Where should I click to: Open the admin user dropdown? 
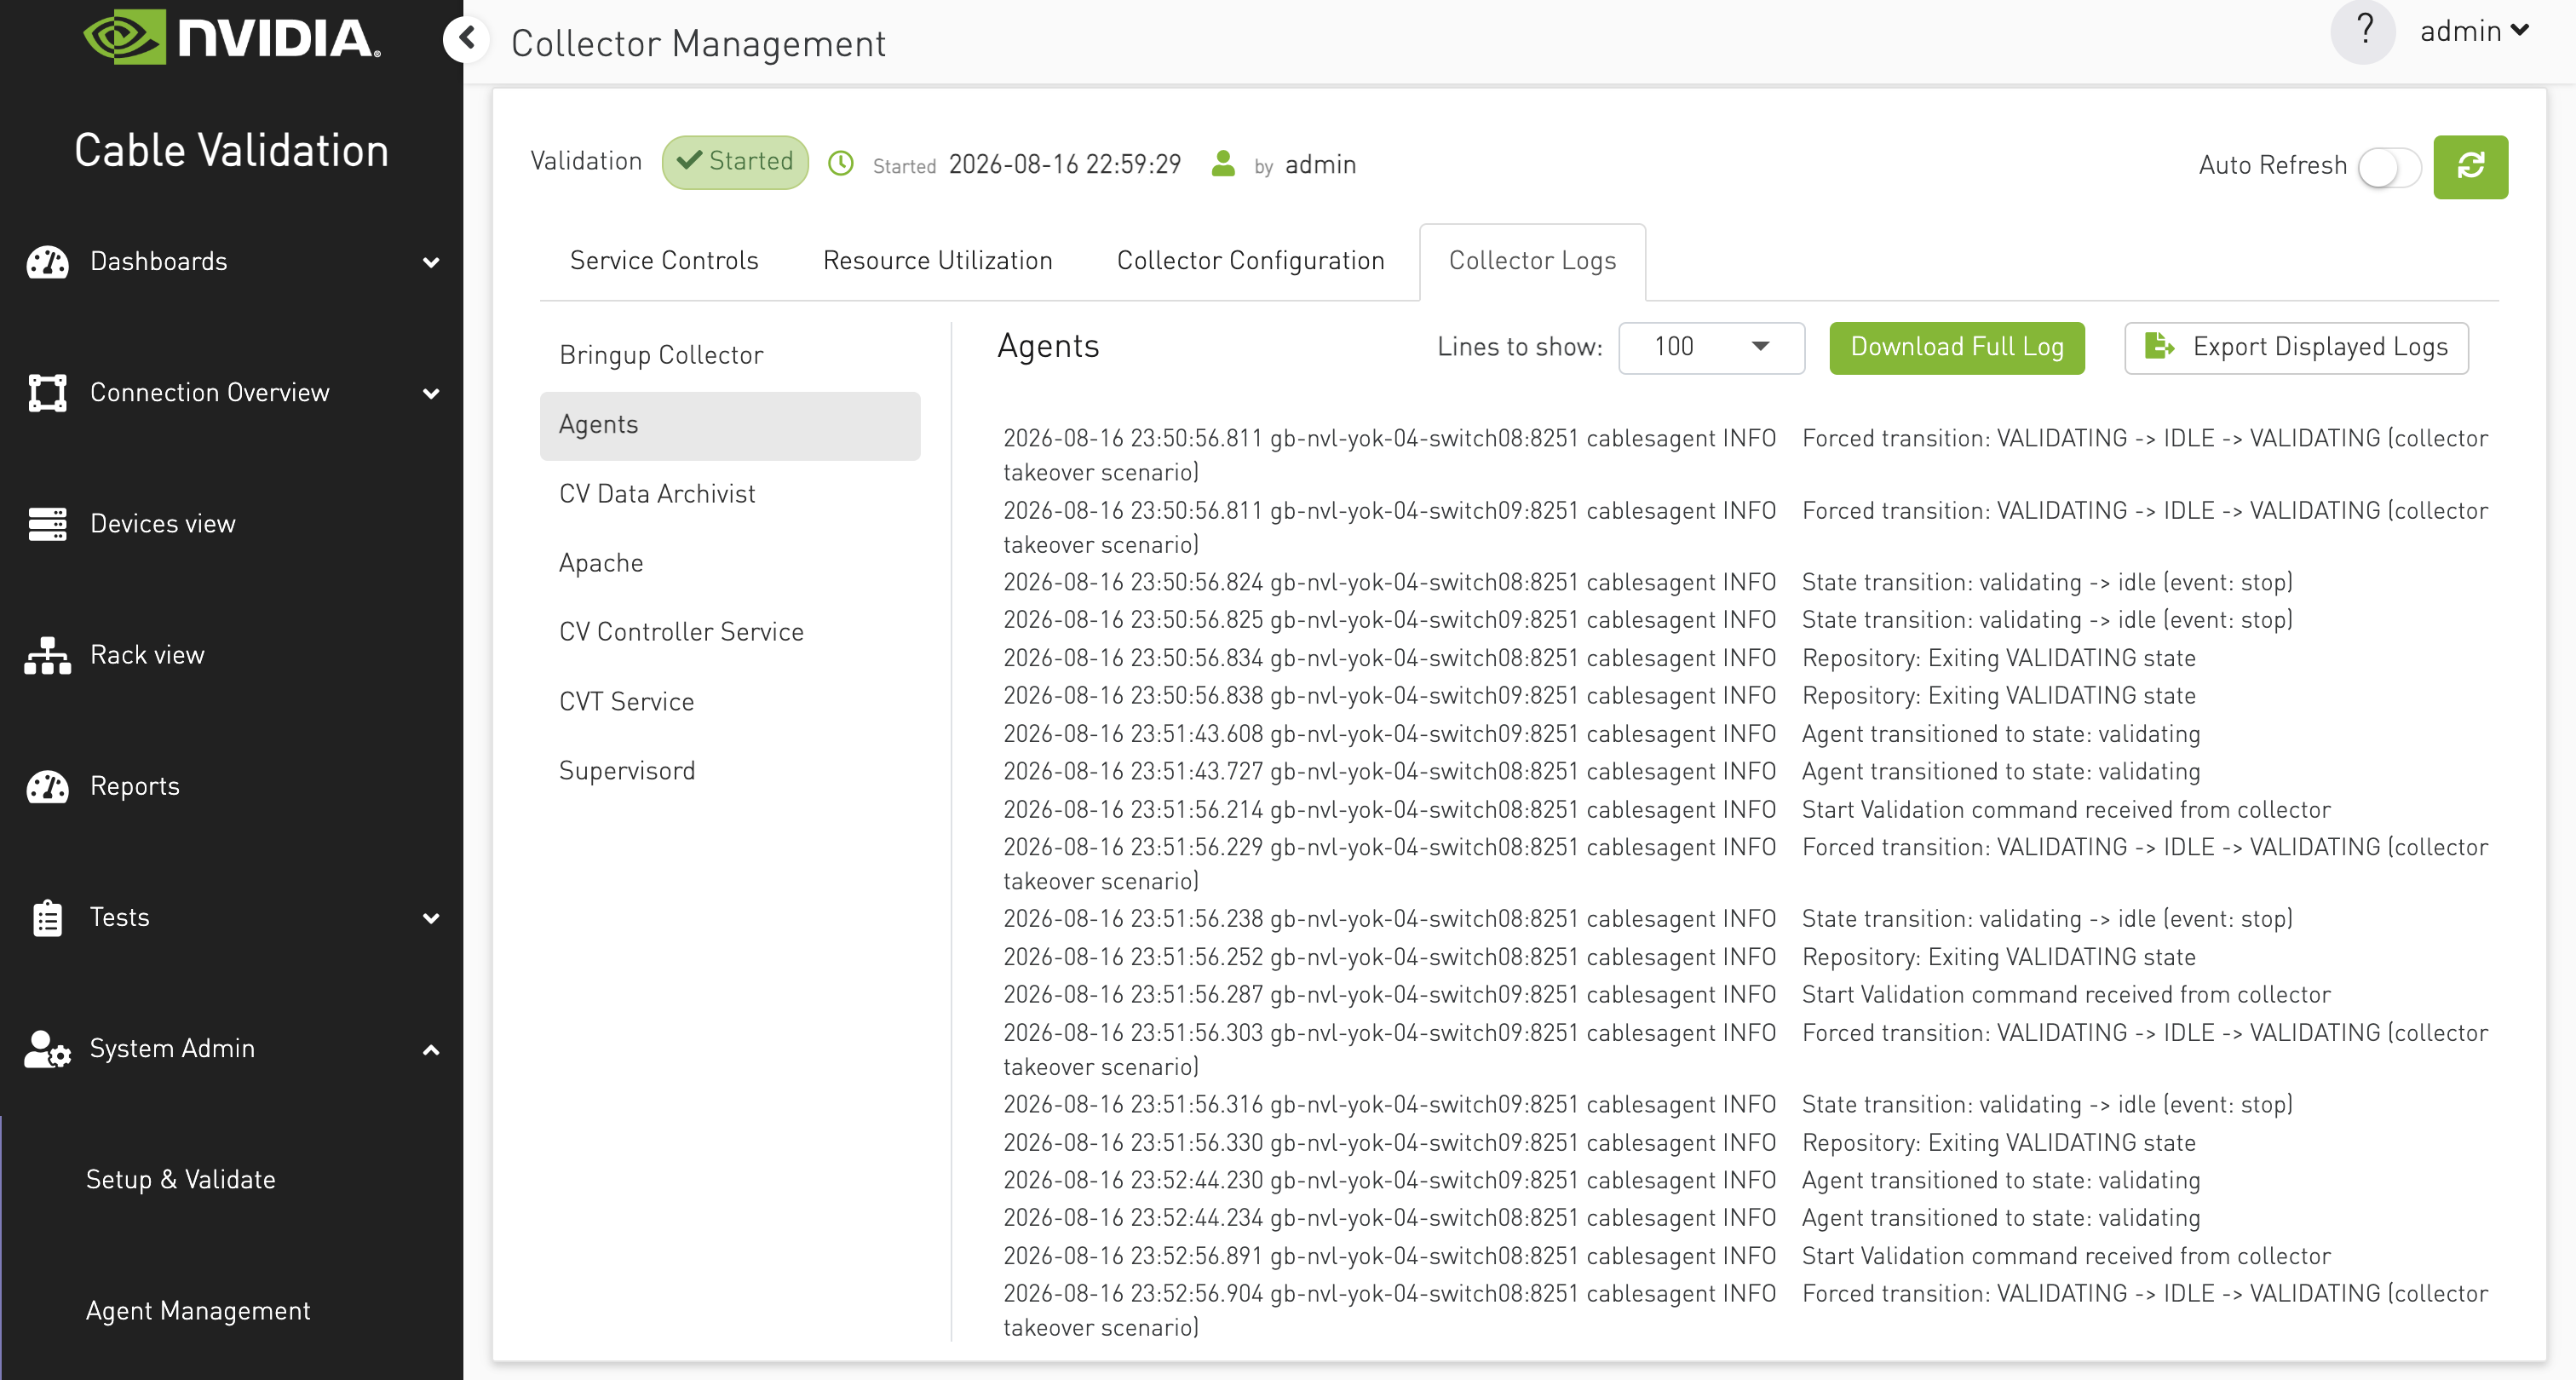click(x=2474, y=31)
